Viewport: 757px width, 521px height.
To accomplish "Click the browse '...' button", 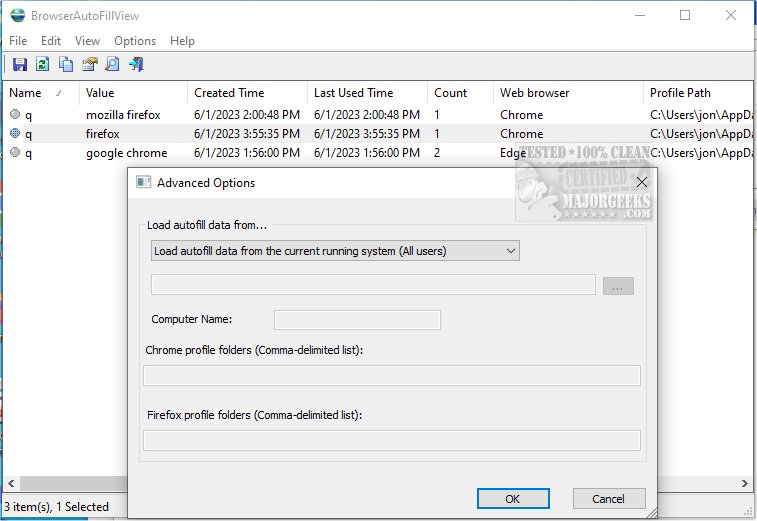I will click(618, 286).
